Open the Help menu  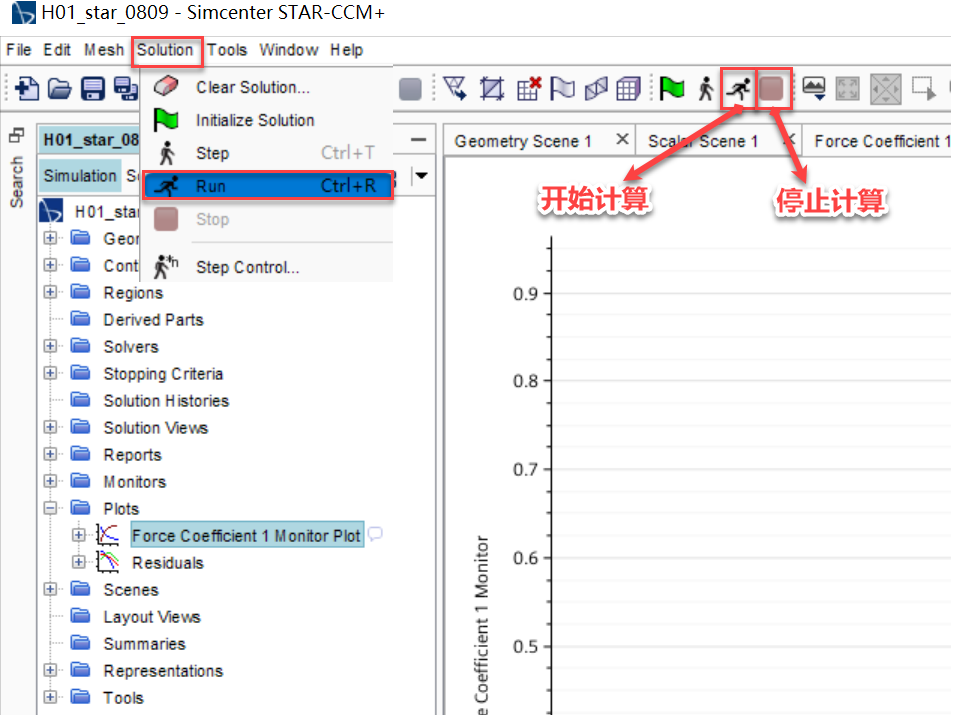click(x=346, y=50)
